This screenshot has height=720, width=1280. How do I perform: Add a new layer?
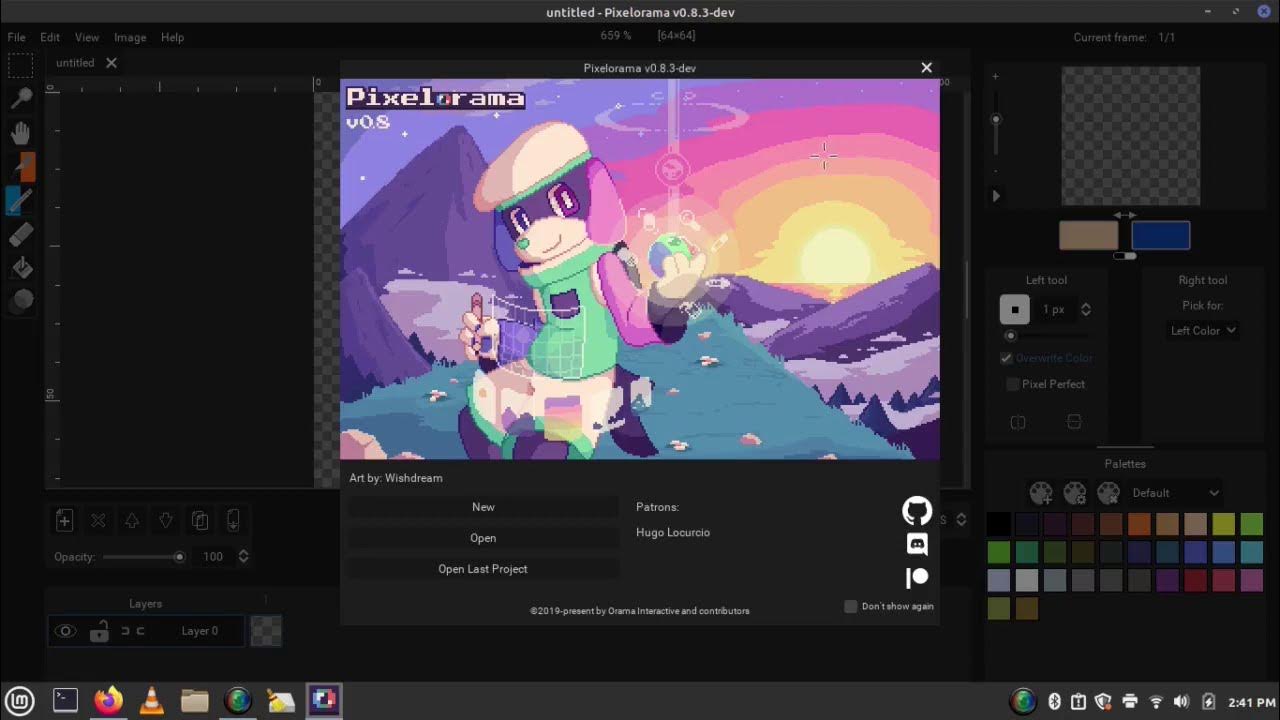click(64, 520)
